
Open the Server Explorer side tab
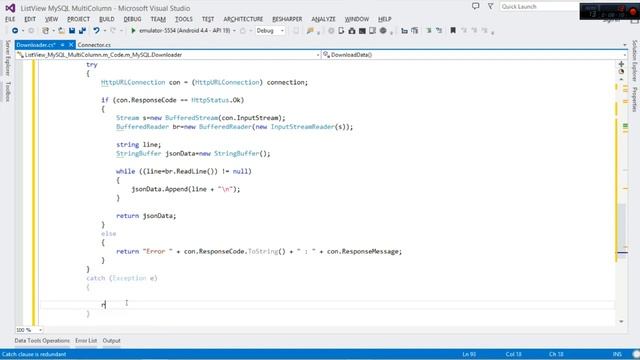7,58
